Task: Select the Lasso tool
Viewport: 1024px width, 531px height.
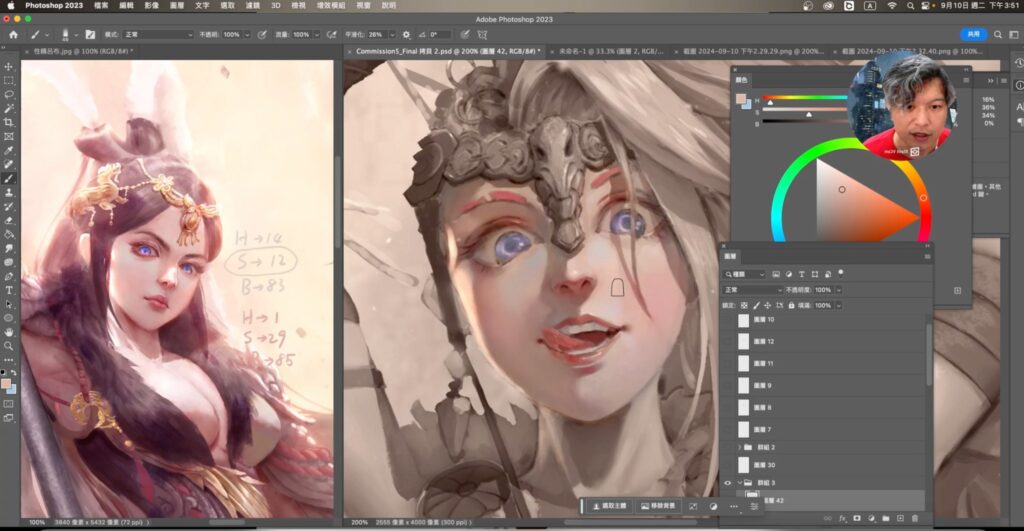Action: [9, 94]
